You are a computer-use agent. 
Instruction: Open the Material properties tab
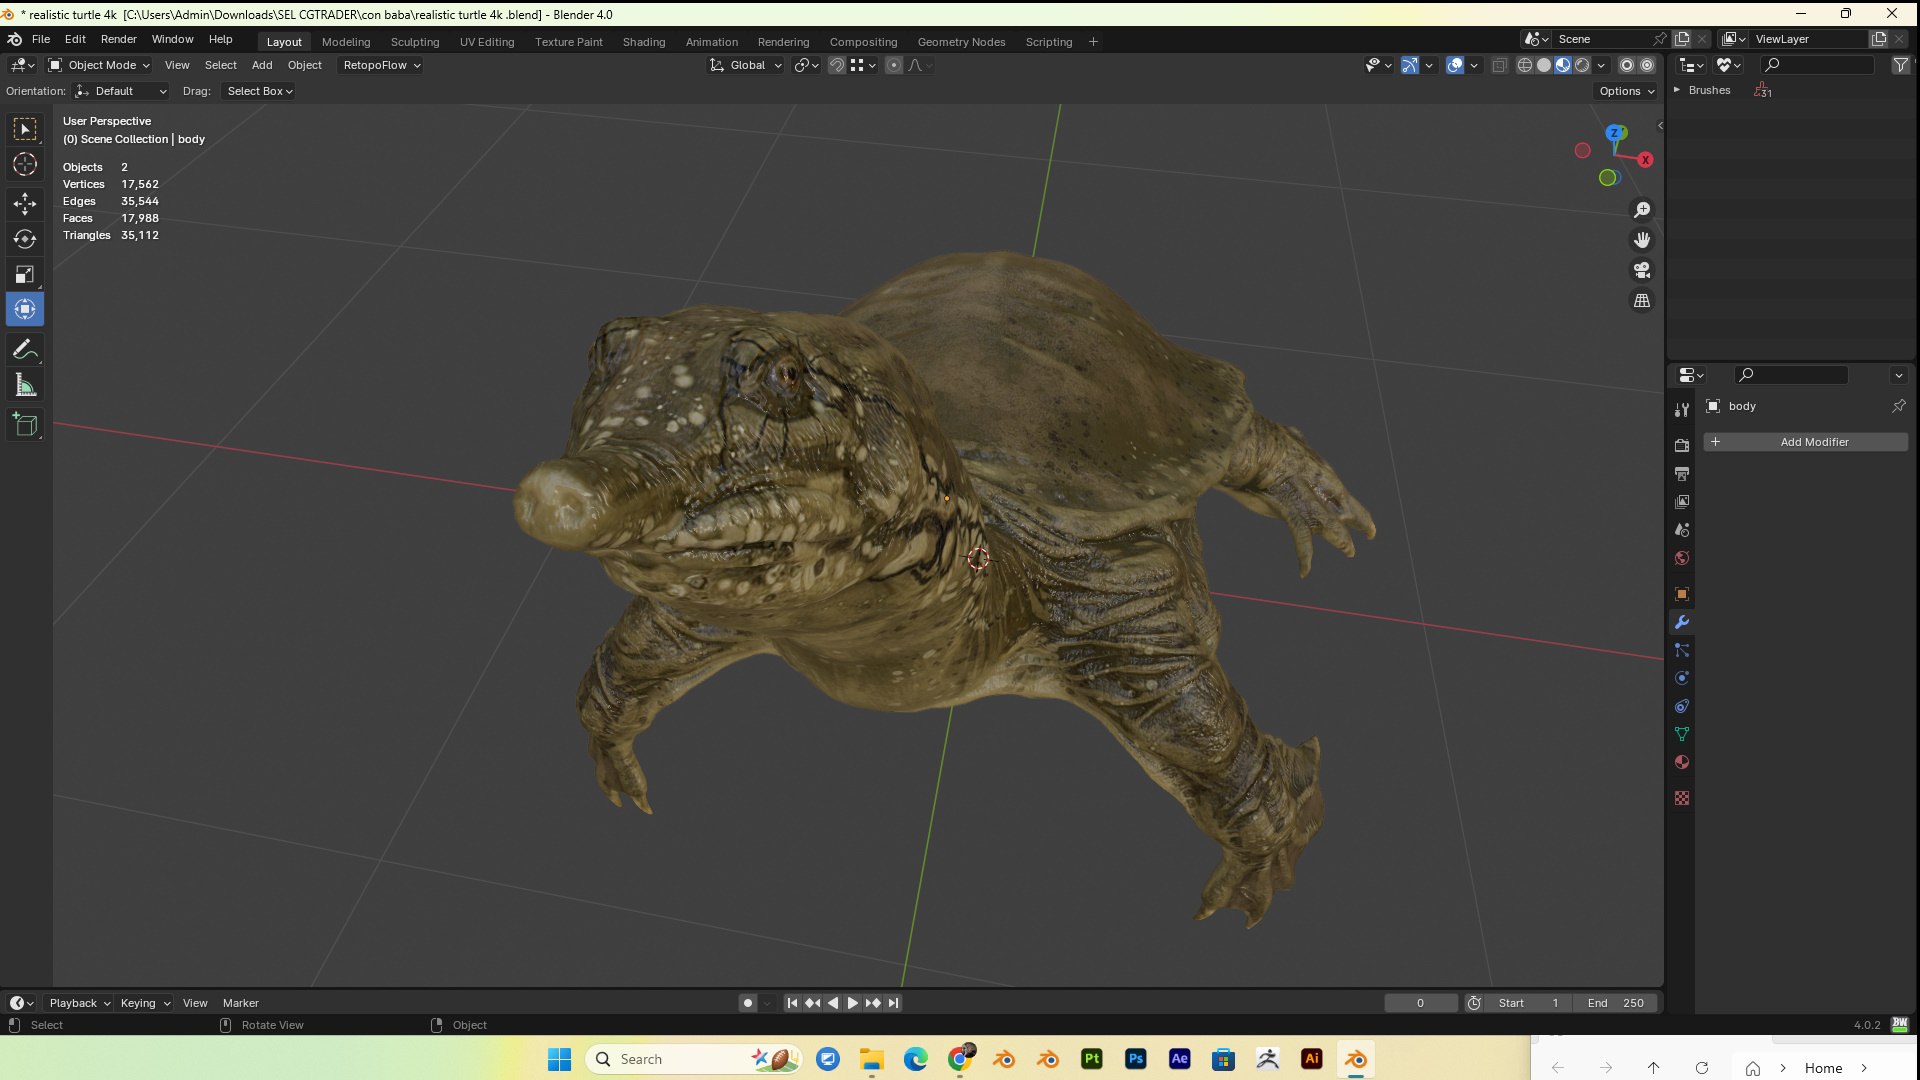click(1682, 762)
